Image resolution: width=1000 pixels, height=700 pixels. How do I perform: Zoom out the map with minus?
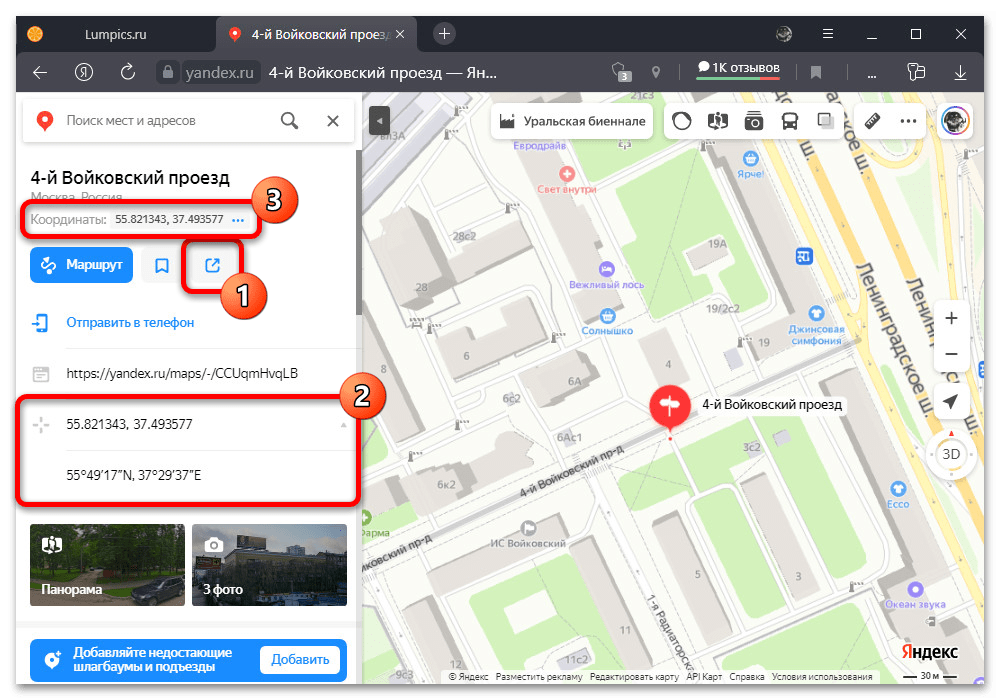pyautogui.click(x=951, y=354)
